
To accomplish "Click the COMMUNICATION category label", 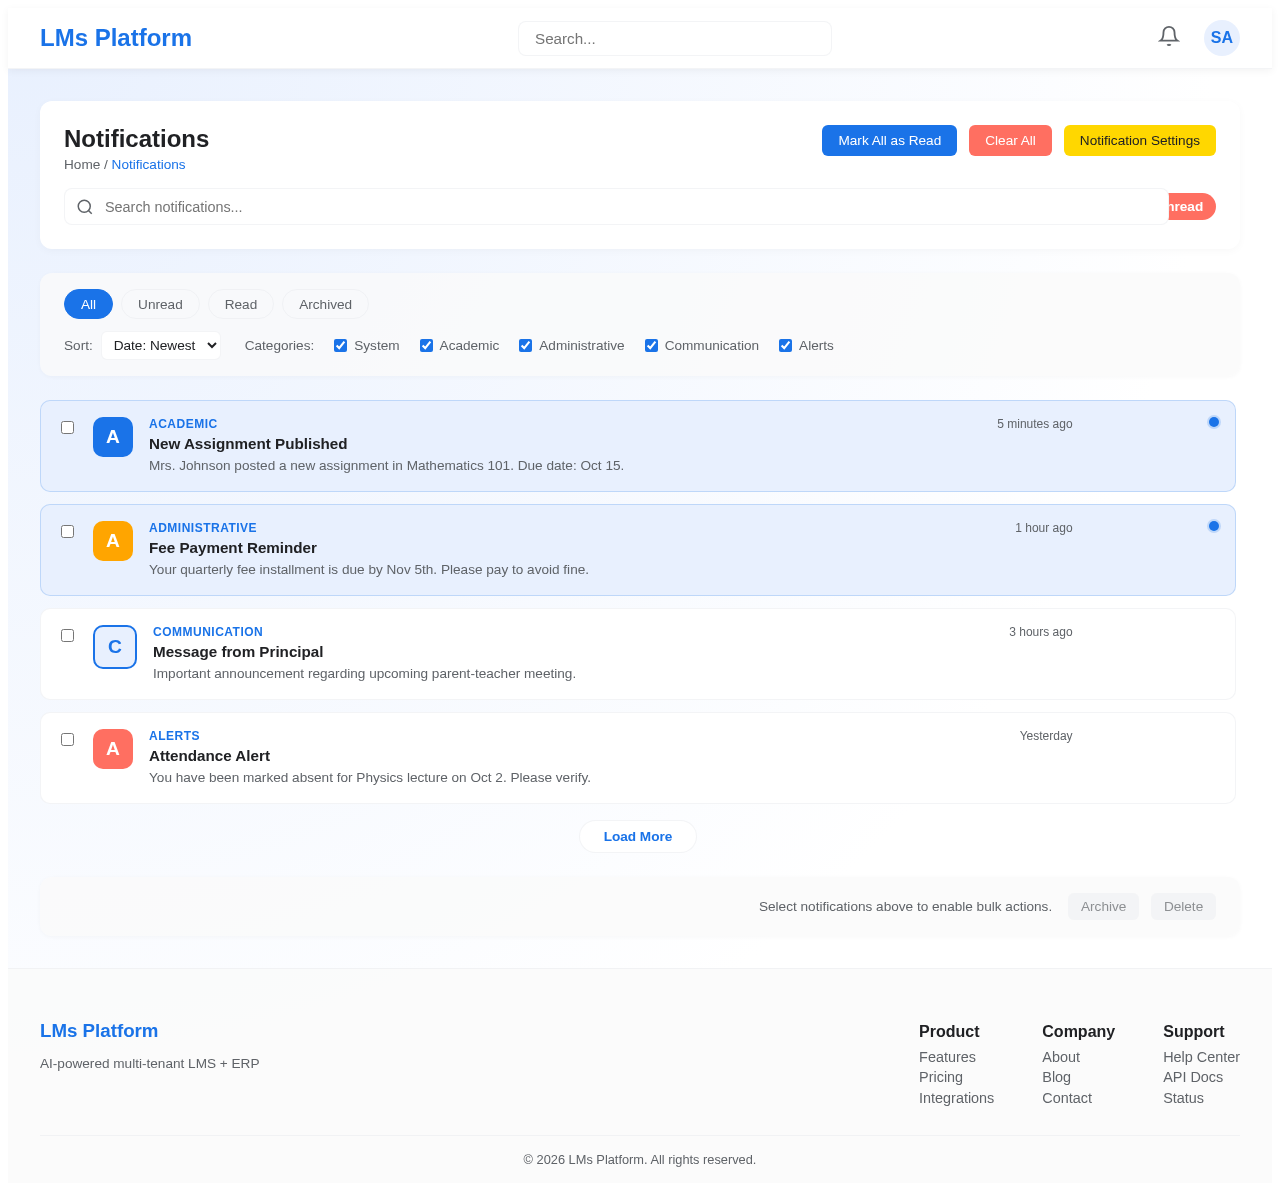I will pyautogui.click(x=208, y=632).
